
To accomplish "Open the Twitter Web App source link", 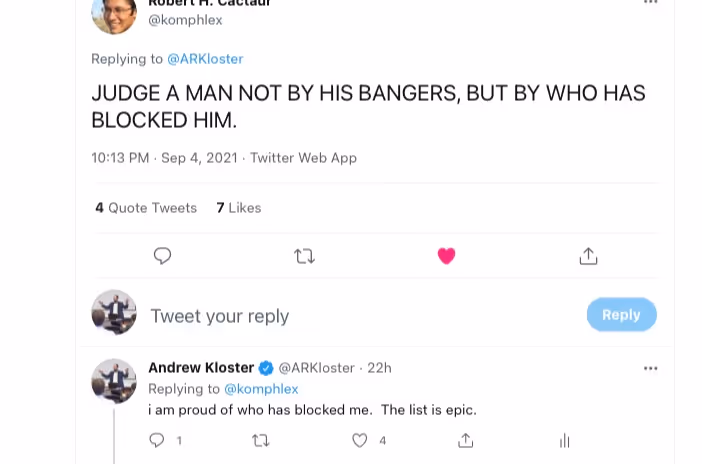I will (x=303, y=158).
